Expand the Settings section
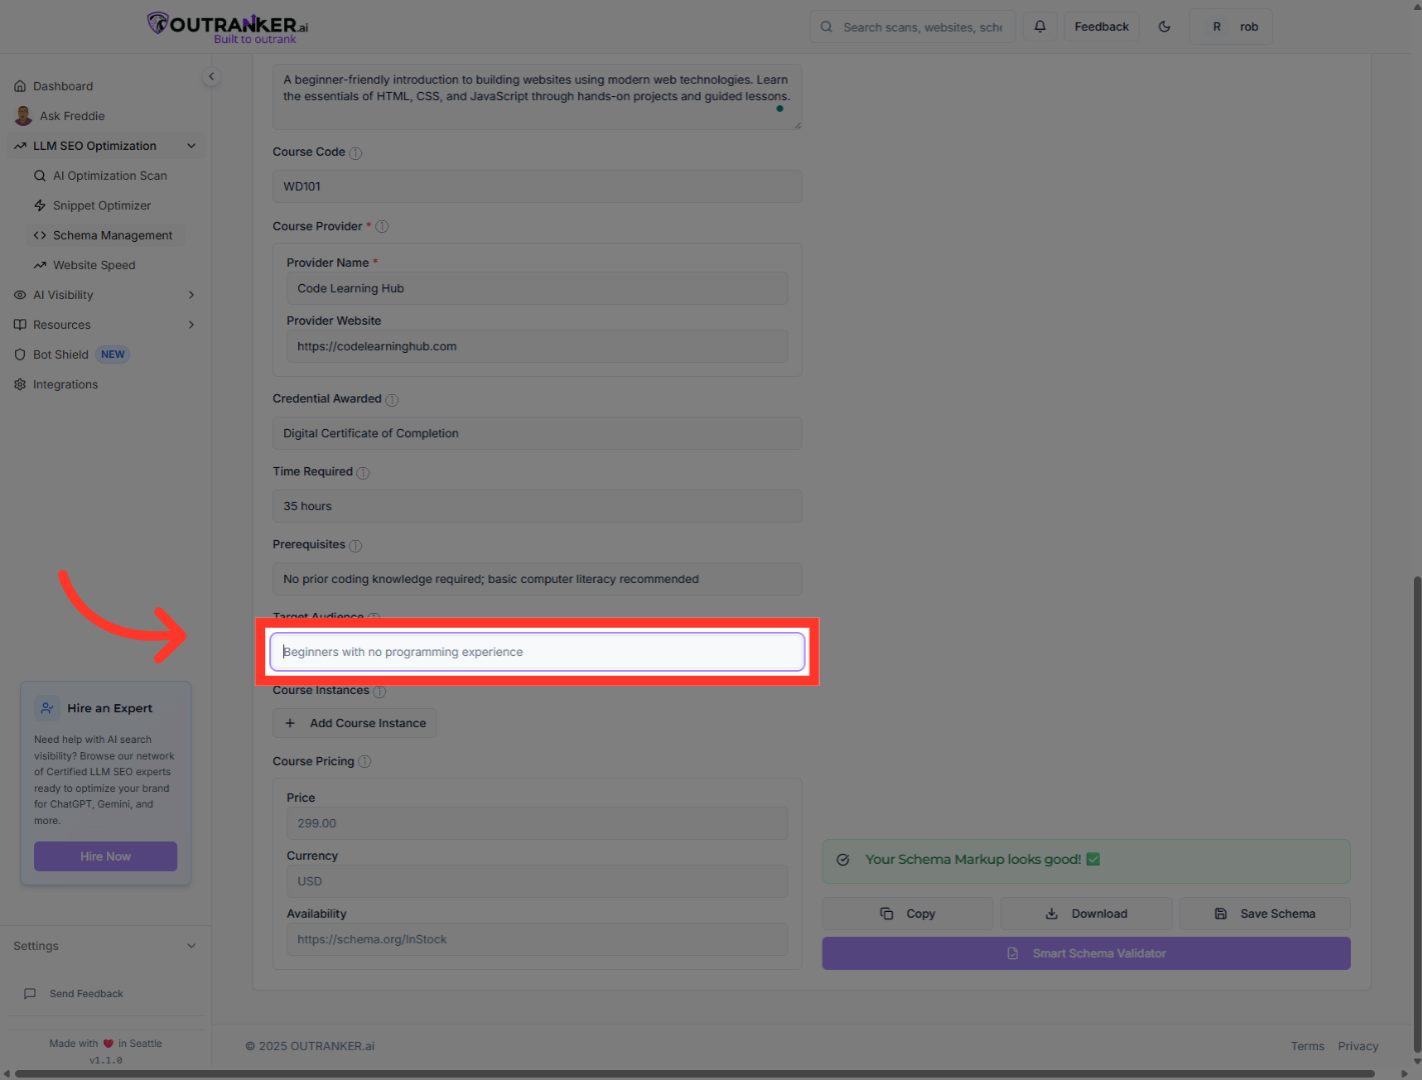 [191, 945]
